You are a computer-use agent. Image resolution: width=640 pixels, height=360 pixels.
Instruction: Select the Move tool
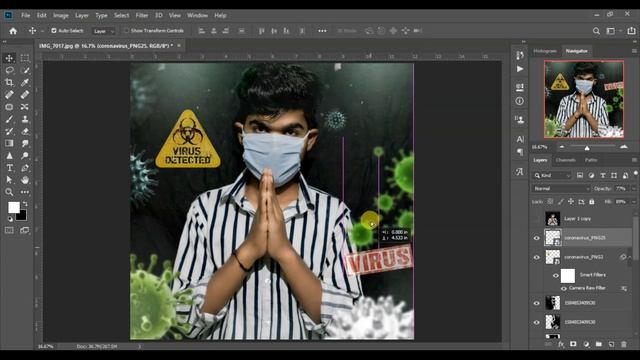[x=9, y=58]
